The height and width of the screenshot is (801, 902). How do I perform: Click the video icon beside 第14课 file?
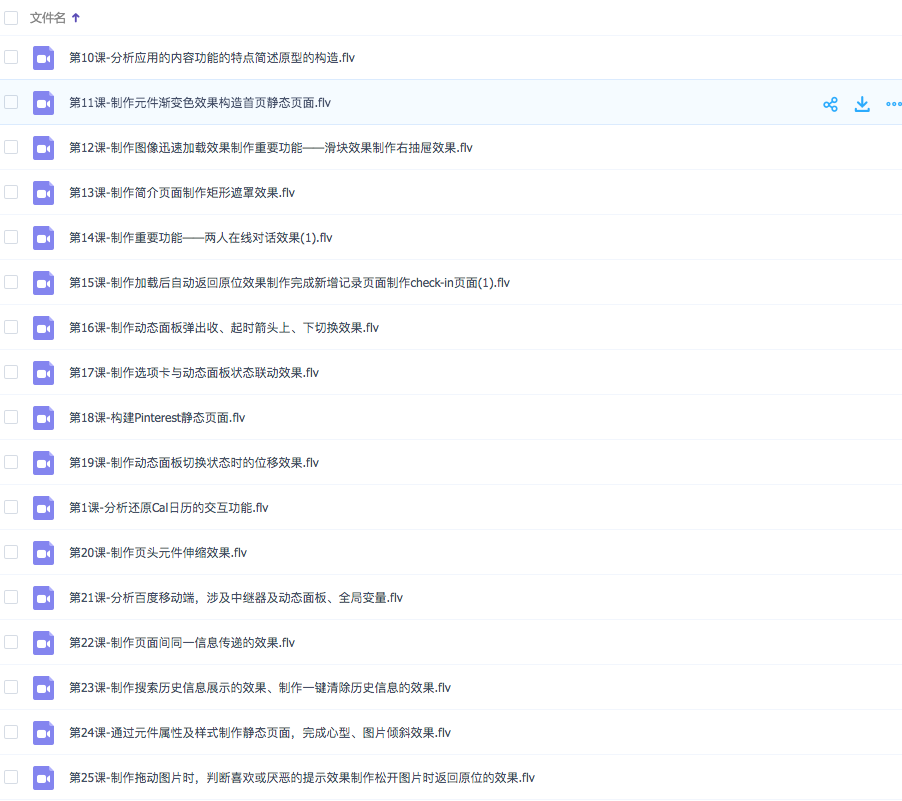[x=43, y=238]
